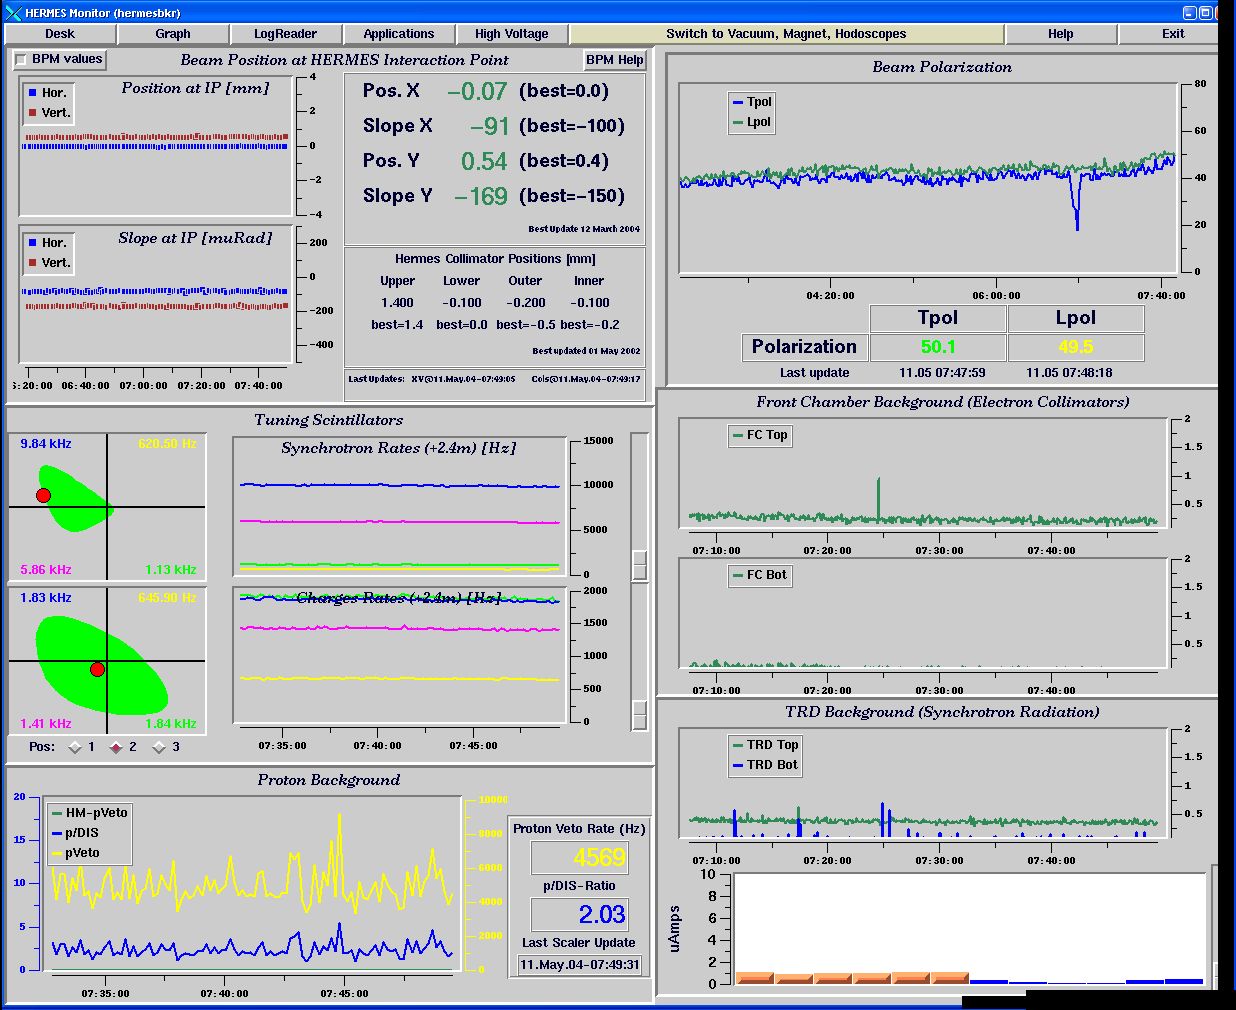Viewport: 1236px width, 1010px height.
Task: Click the 5.86 kHz scintillator rate label
Action: tap(46, 570)
